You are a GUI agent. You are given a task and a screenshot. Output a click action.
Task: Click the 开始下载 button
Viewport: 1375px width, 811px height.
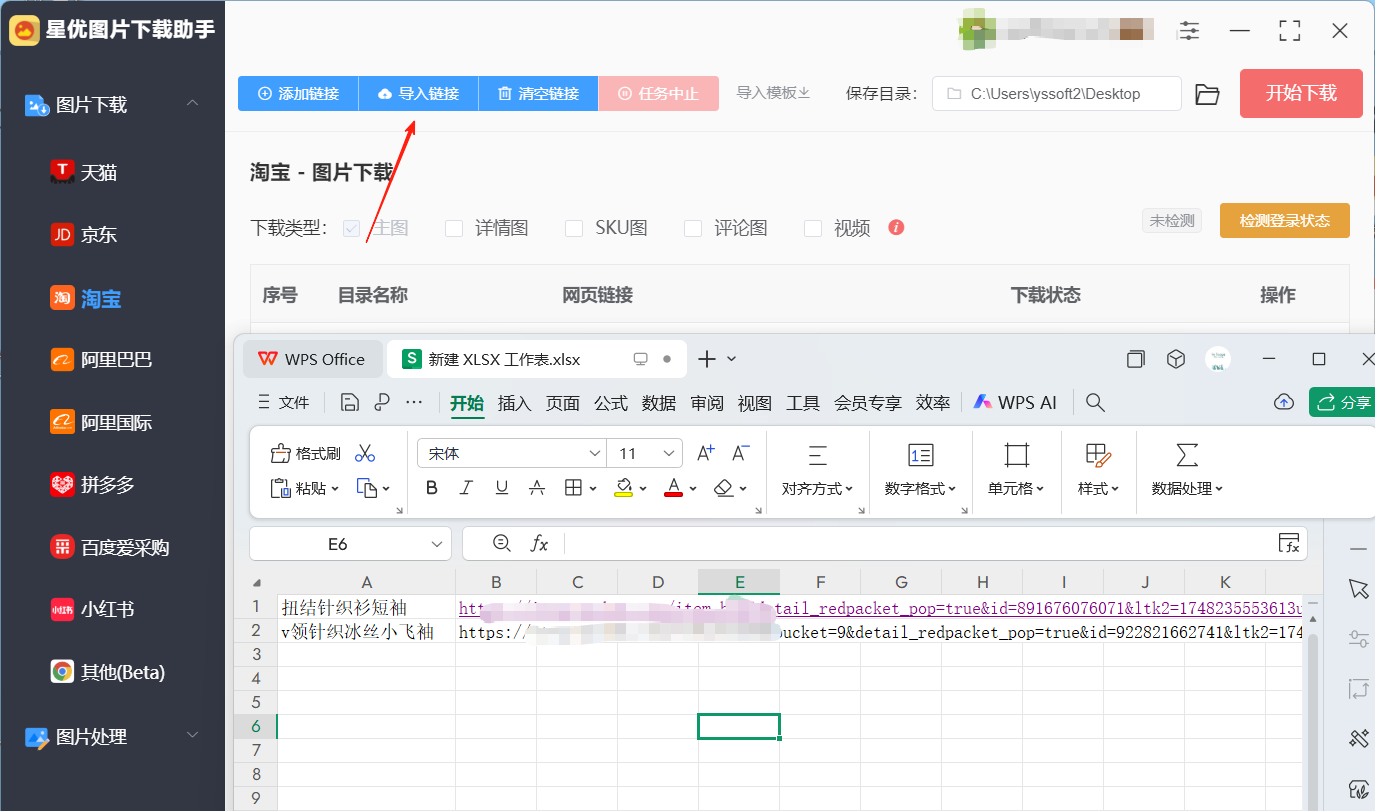tap(1301, 93)
